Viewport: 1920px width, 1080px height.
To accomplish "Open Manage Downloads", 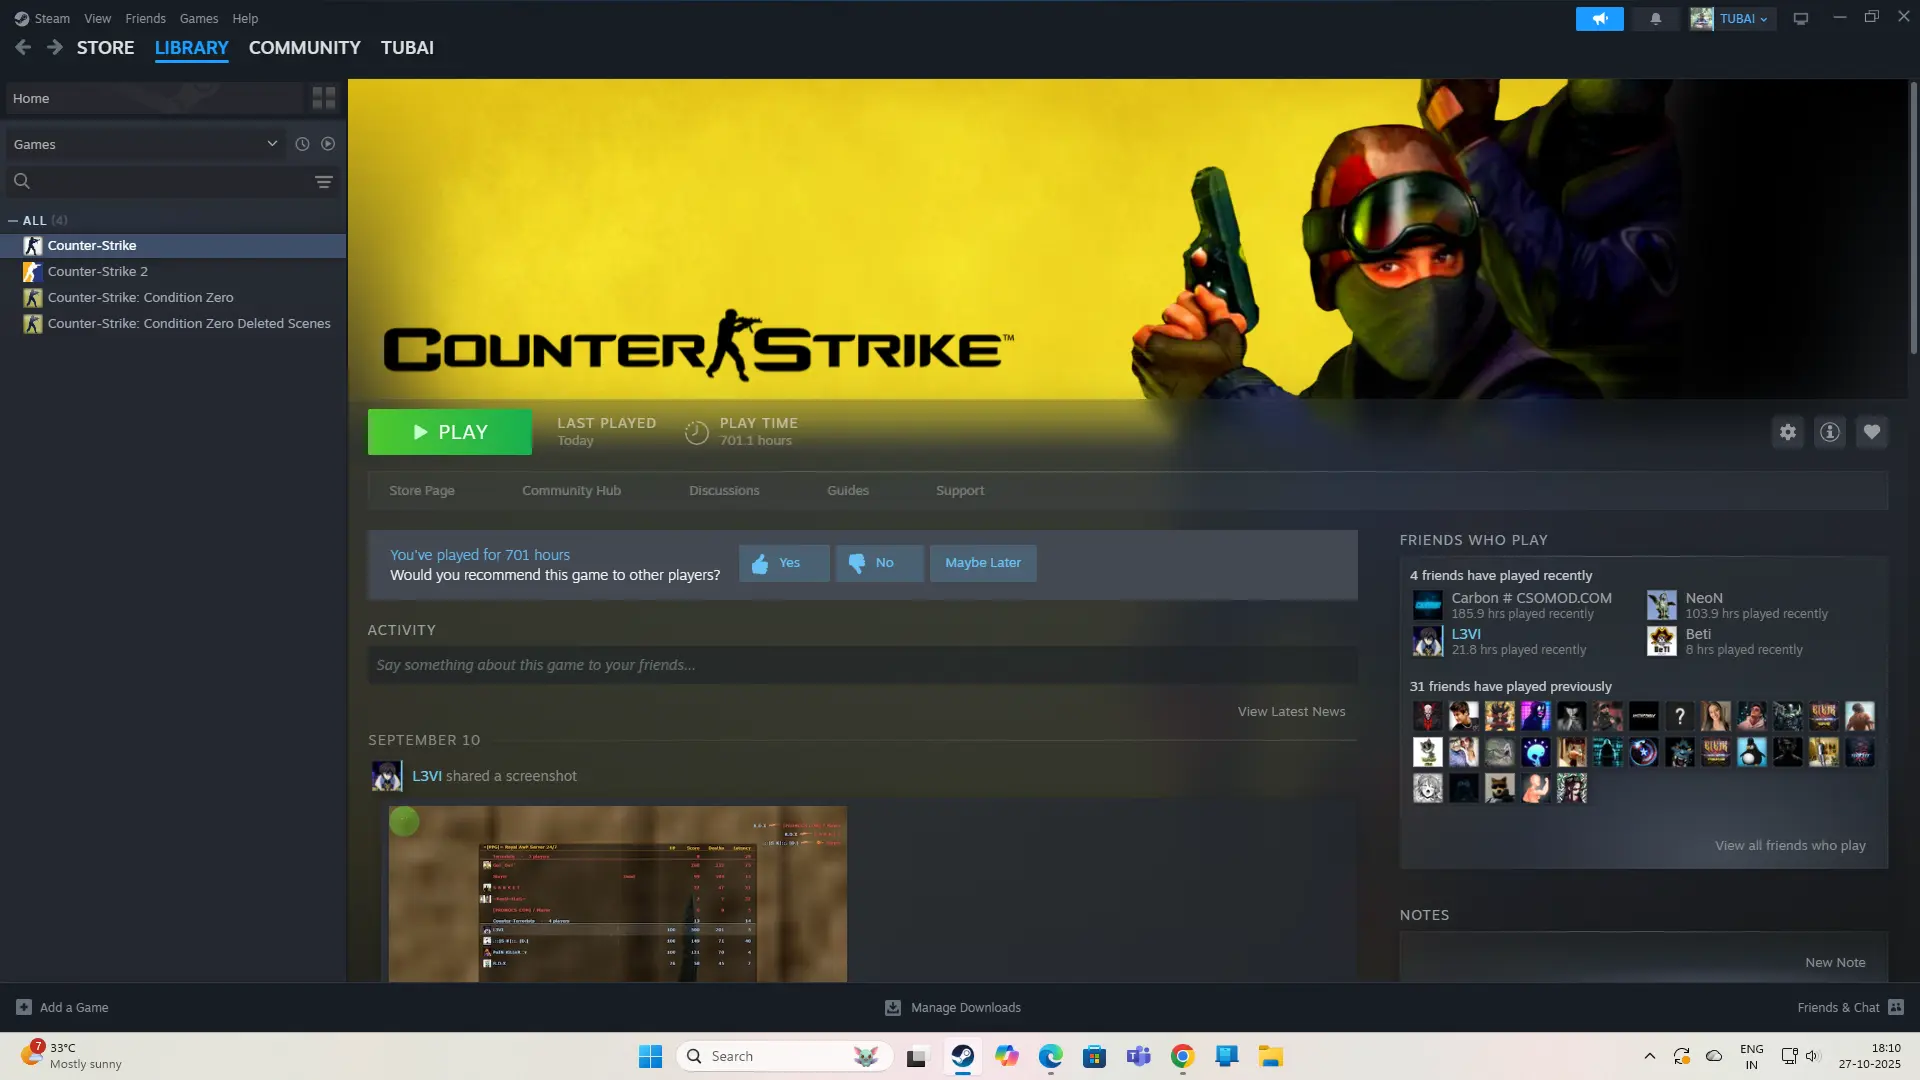I will pyautogui.click(x=953, y=1007).
